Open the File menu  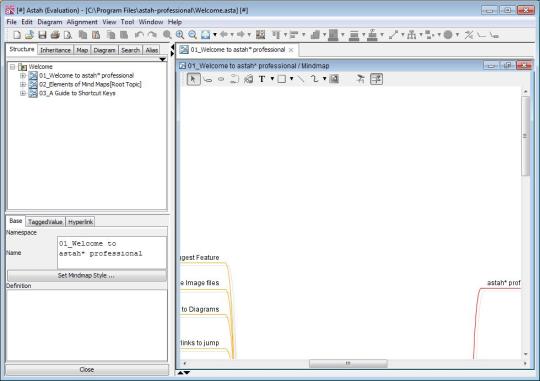tap(11, 22)
